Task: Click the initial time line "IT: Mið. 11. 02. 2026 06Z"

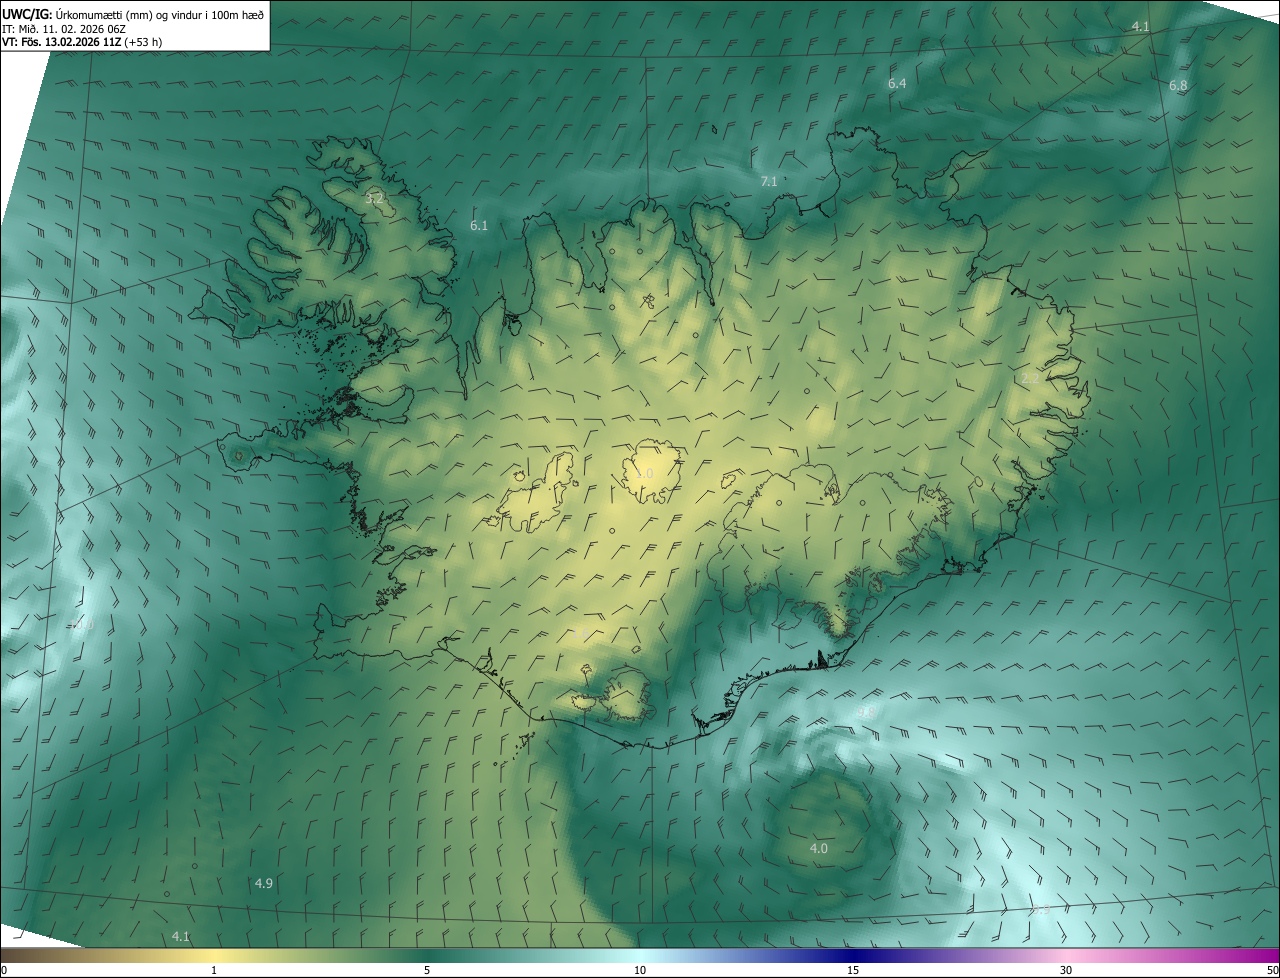Action: coord(64,29)
